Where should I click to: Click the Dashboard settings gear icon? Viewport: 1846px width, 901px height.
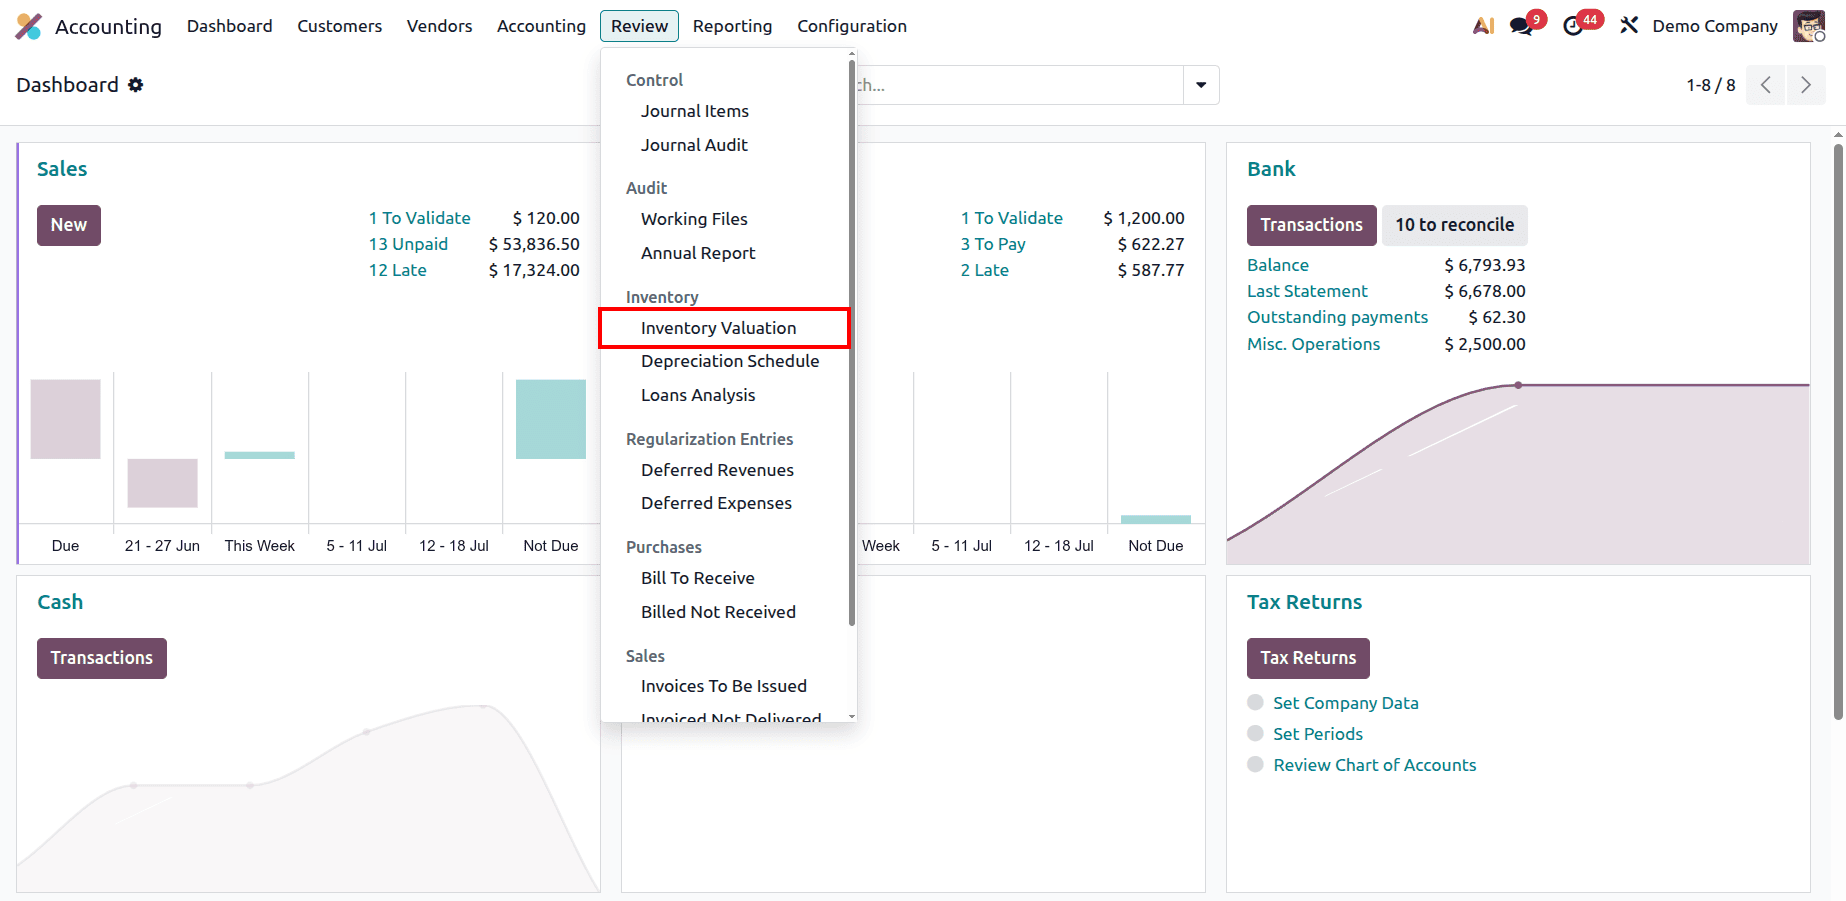point(136,85)
